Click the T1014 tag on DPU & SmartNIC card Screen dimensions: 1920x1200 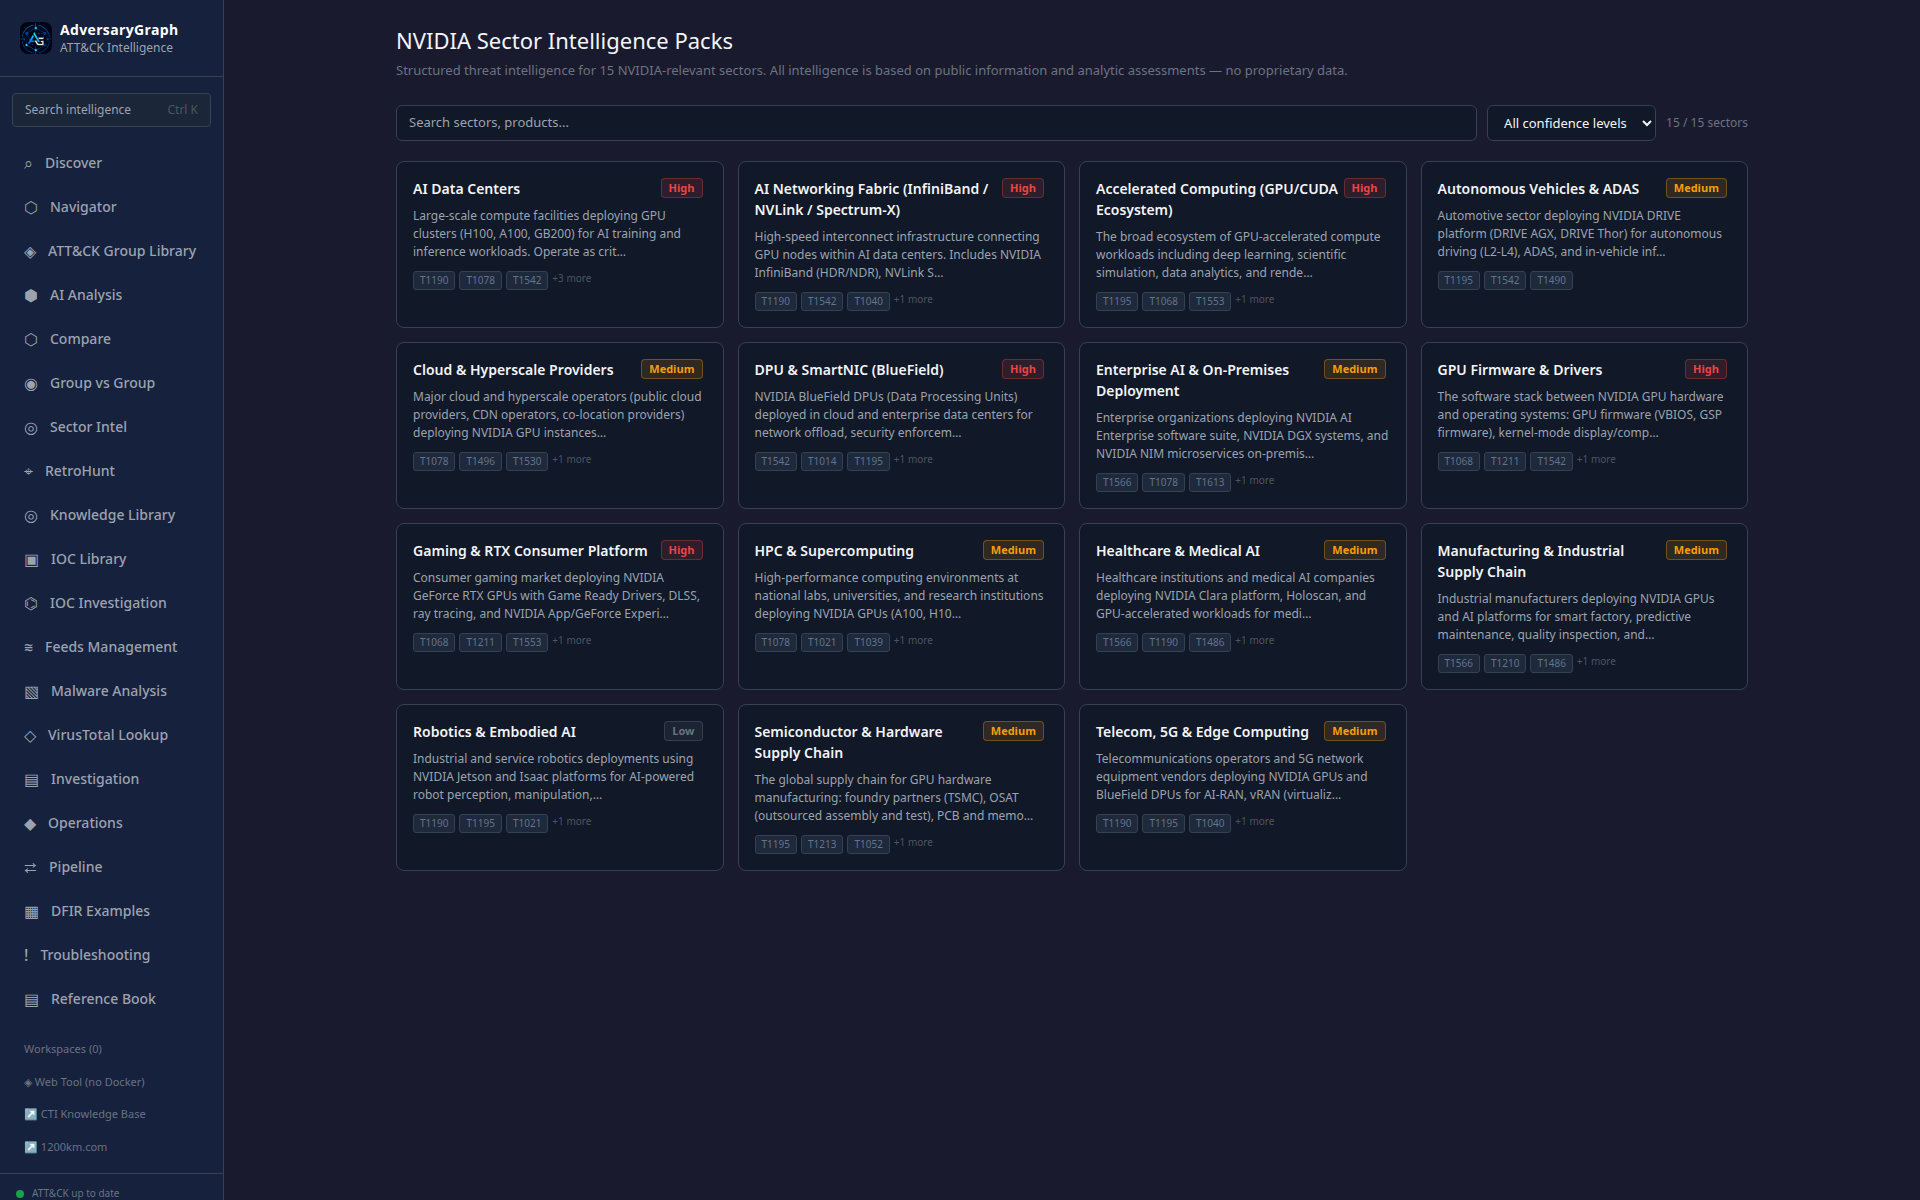coord(822,461)
